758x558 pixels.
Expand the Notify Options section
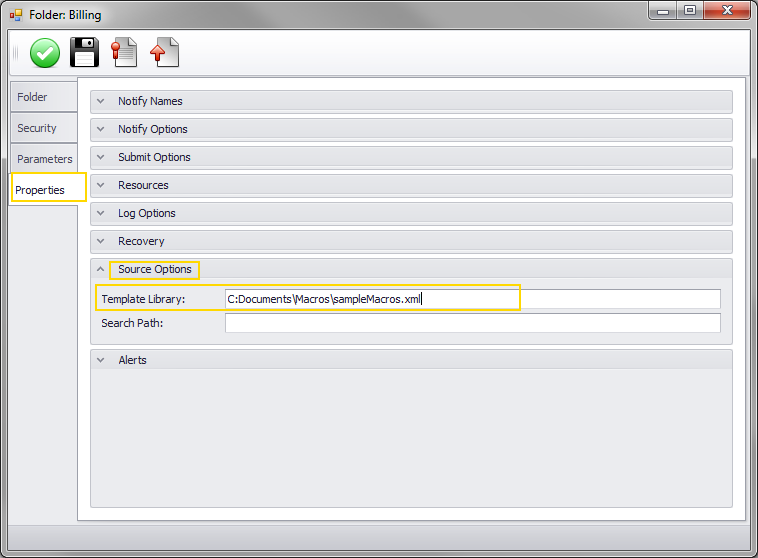pos(411,130)
